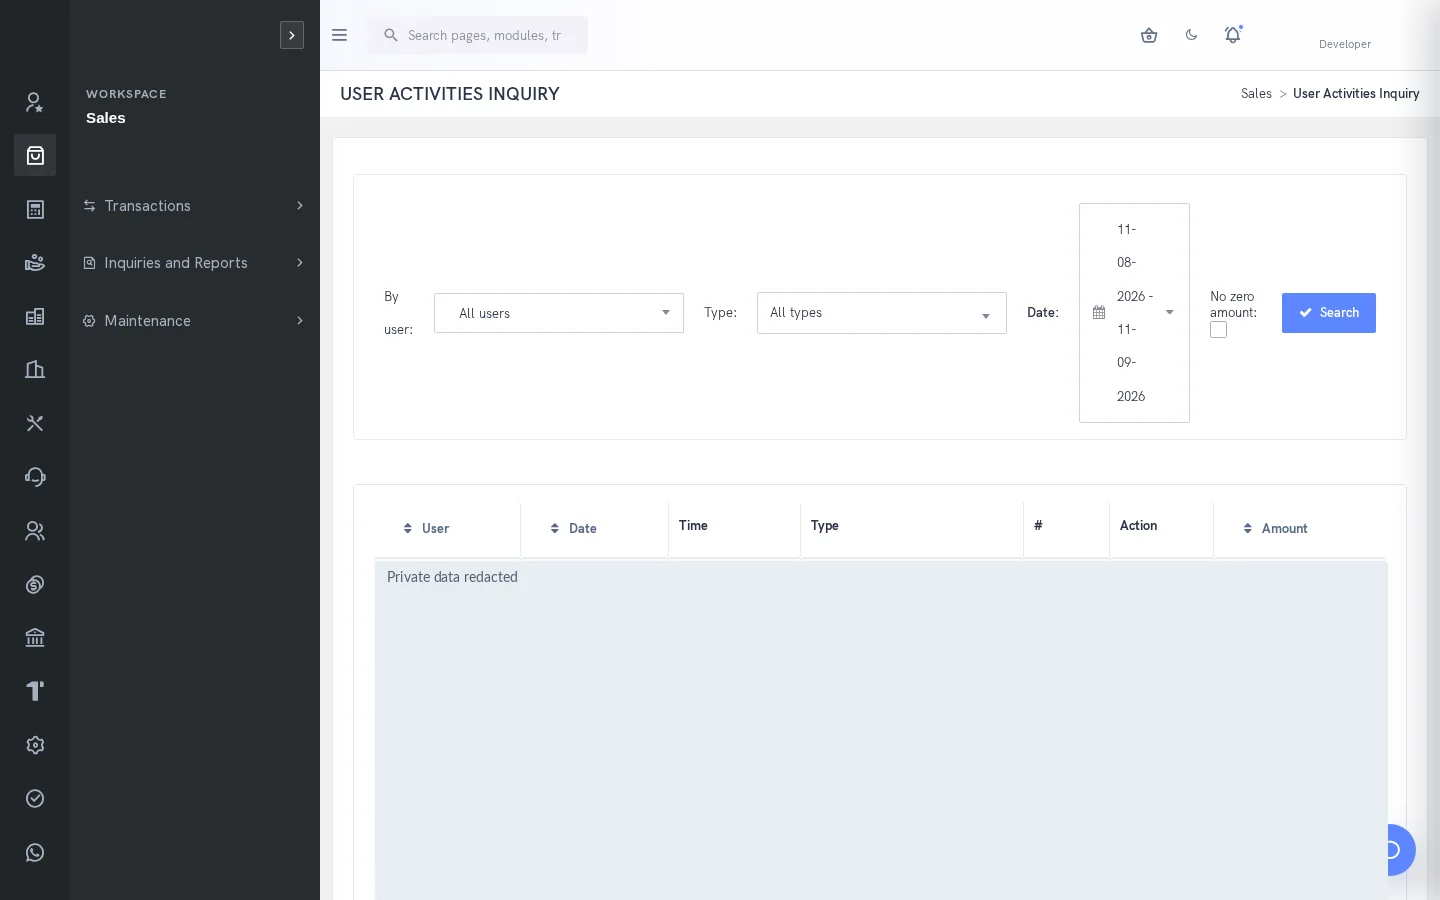Open the calculator module icon
The height and width of the screenshot is (900, 1440).
tap(35, 209)
